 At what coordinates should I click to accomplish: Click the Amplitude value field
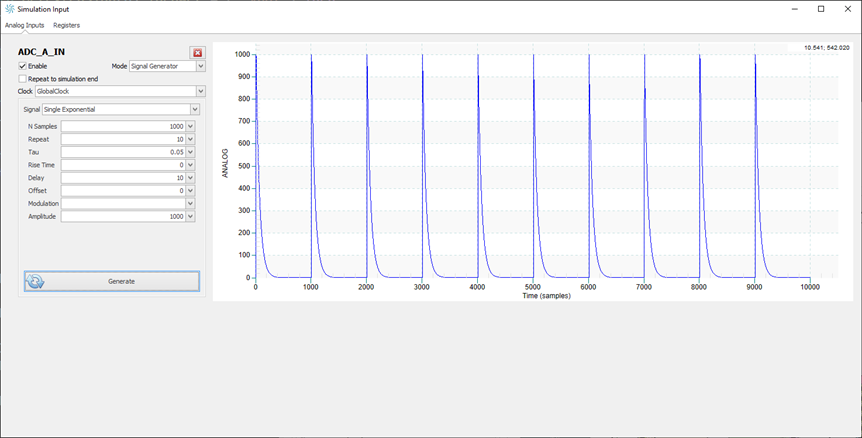(123, 217)
